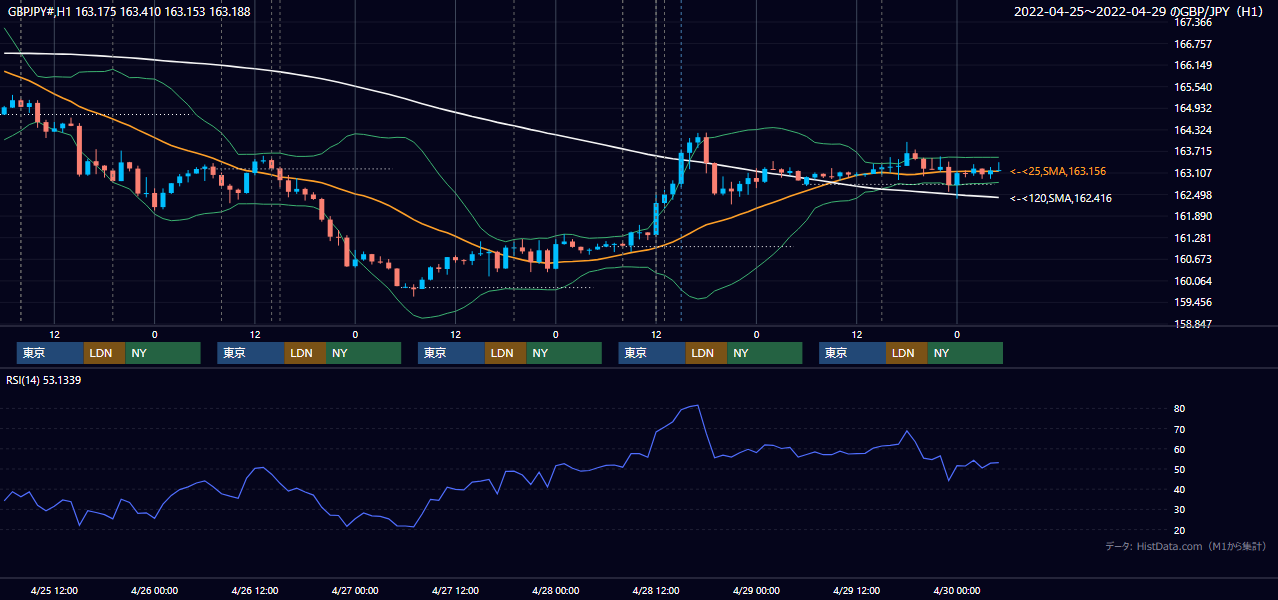Click the 4/28 12:00 date label
This screenshot has height=600, width=1278.
pos(656,590)
